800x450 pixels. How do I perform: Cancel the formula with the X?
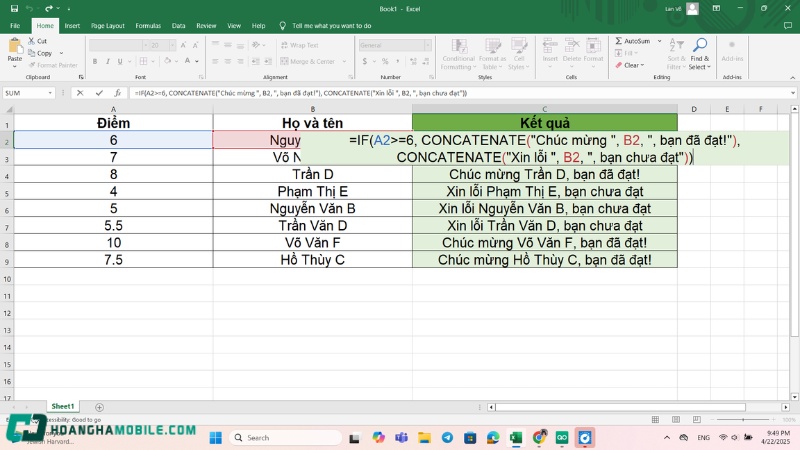(80, 93)
